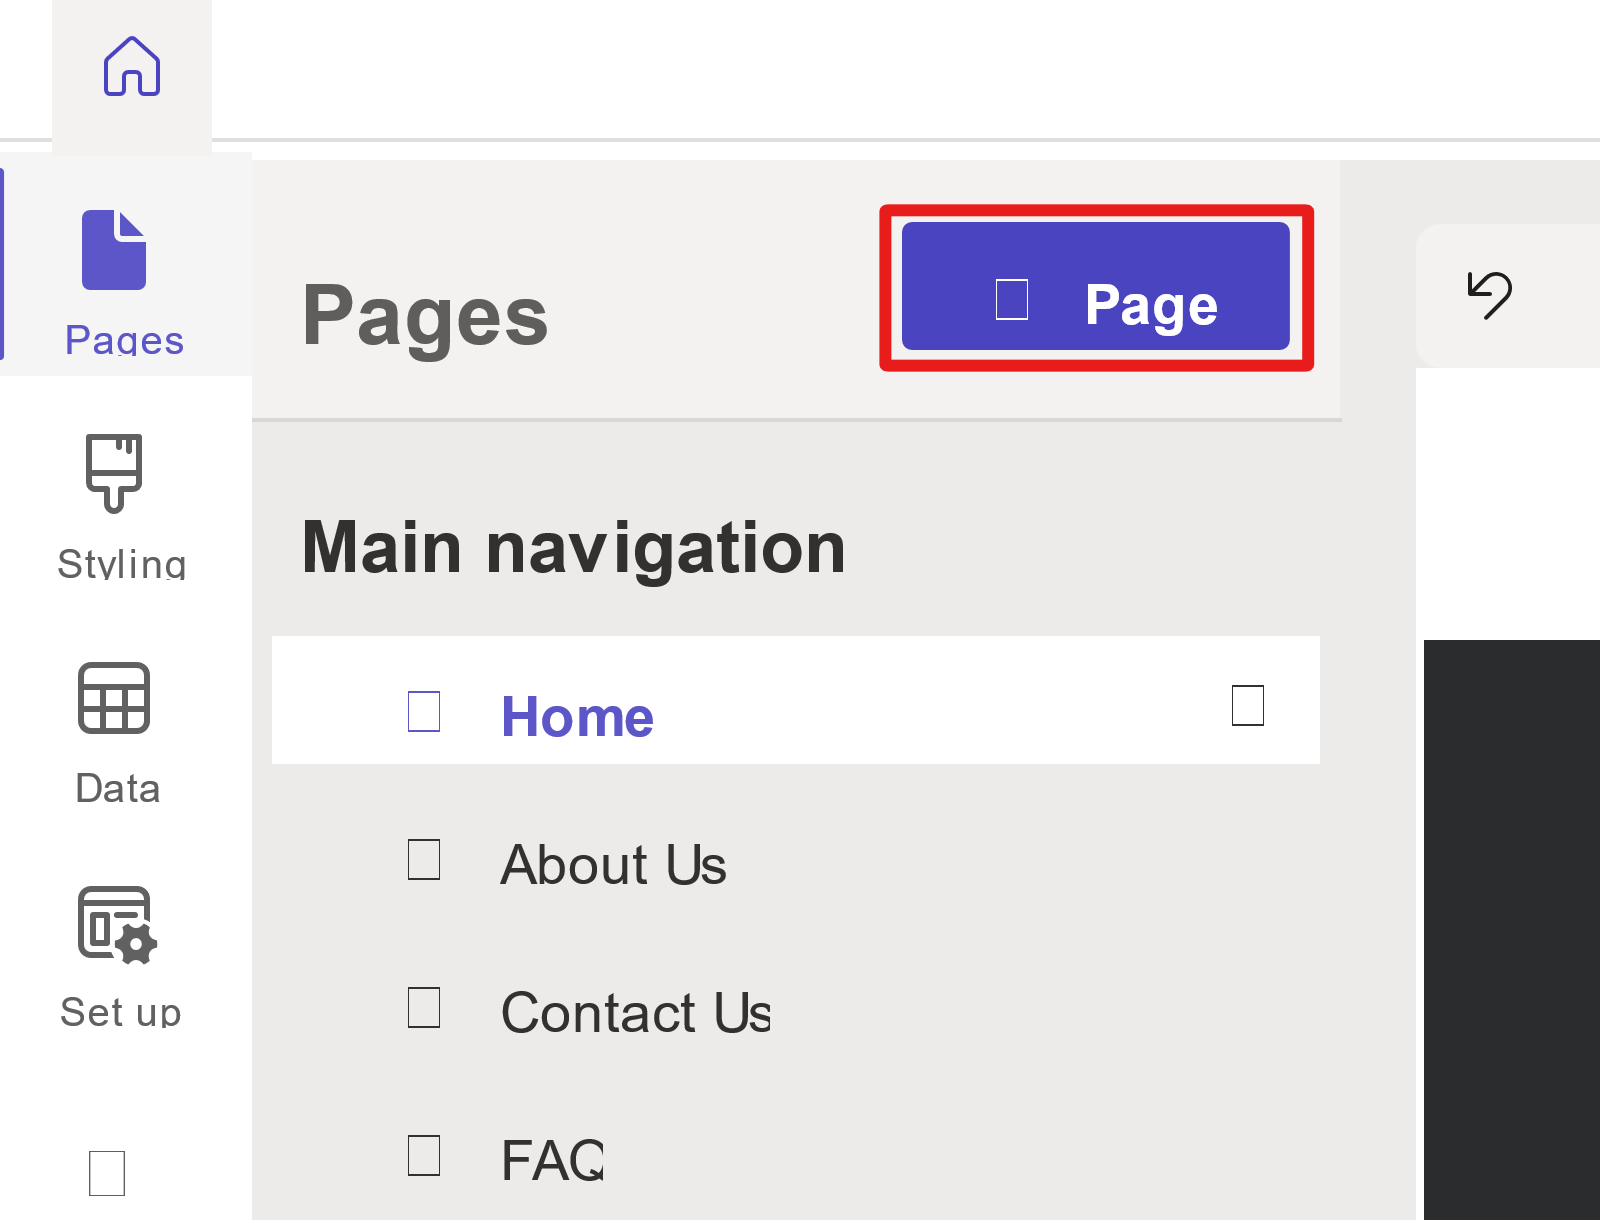The height and width of the screenshot is (1220, 1600).
Task: Open options icon on Home row
Action: [1248, 705]
